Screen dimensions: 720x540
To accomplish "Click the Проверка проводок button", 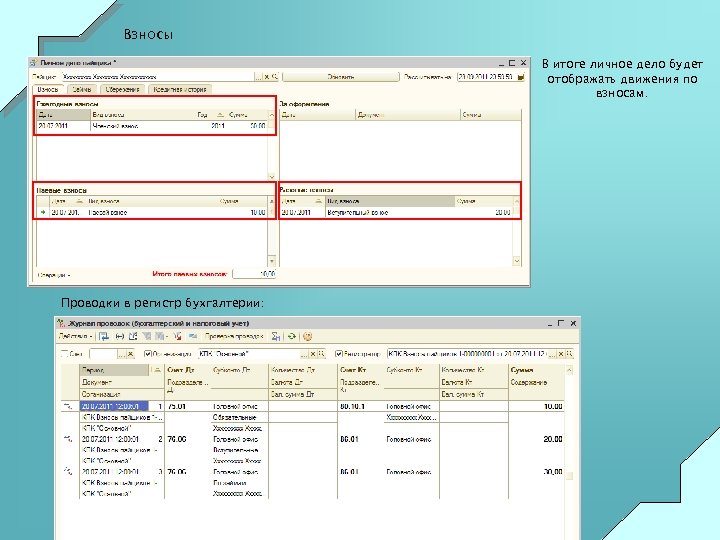I will tap(233, 337).
